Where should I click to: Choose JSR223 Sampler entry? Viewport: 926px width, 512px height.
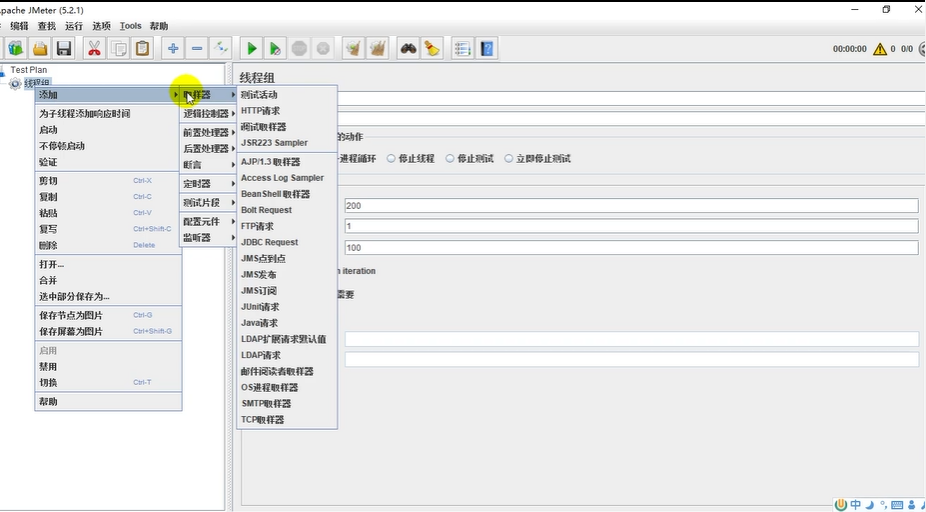(287, 142)
